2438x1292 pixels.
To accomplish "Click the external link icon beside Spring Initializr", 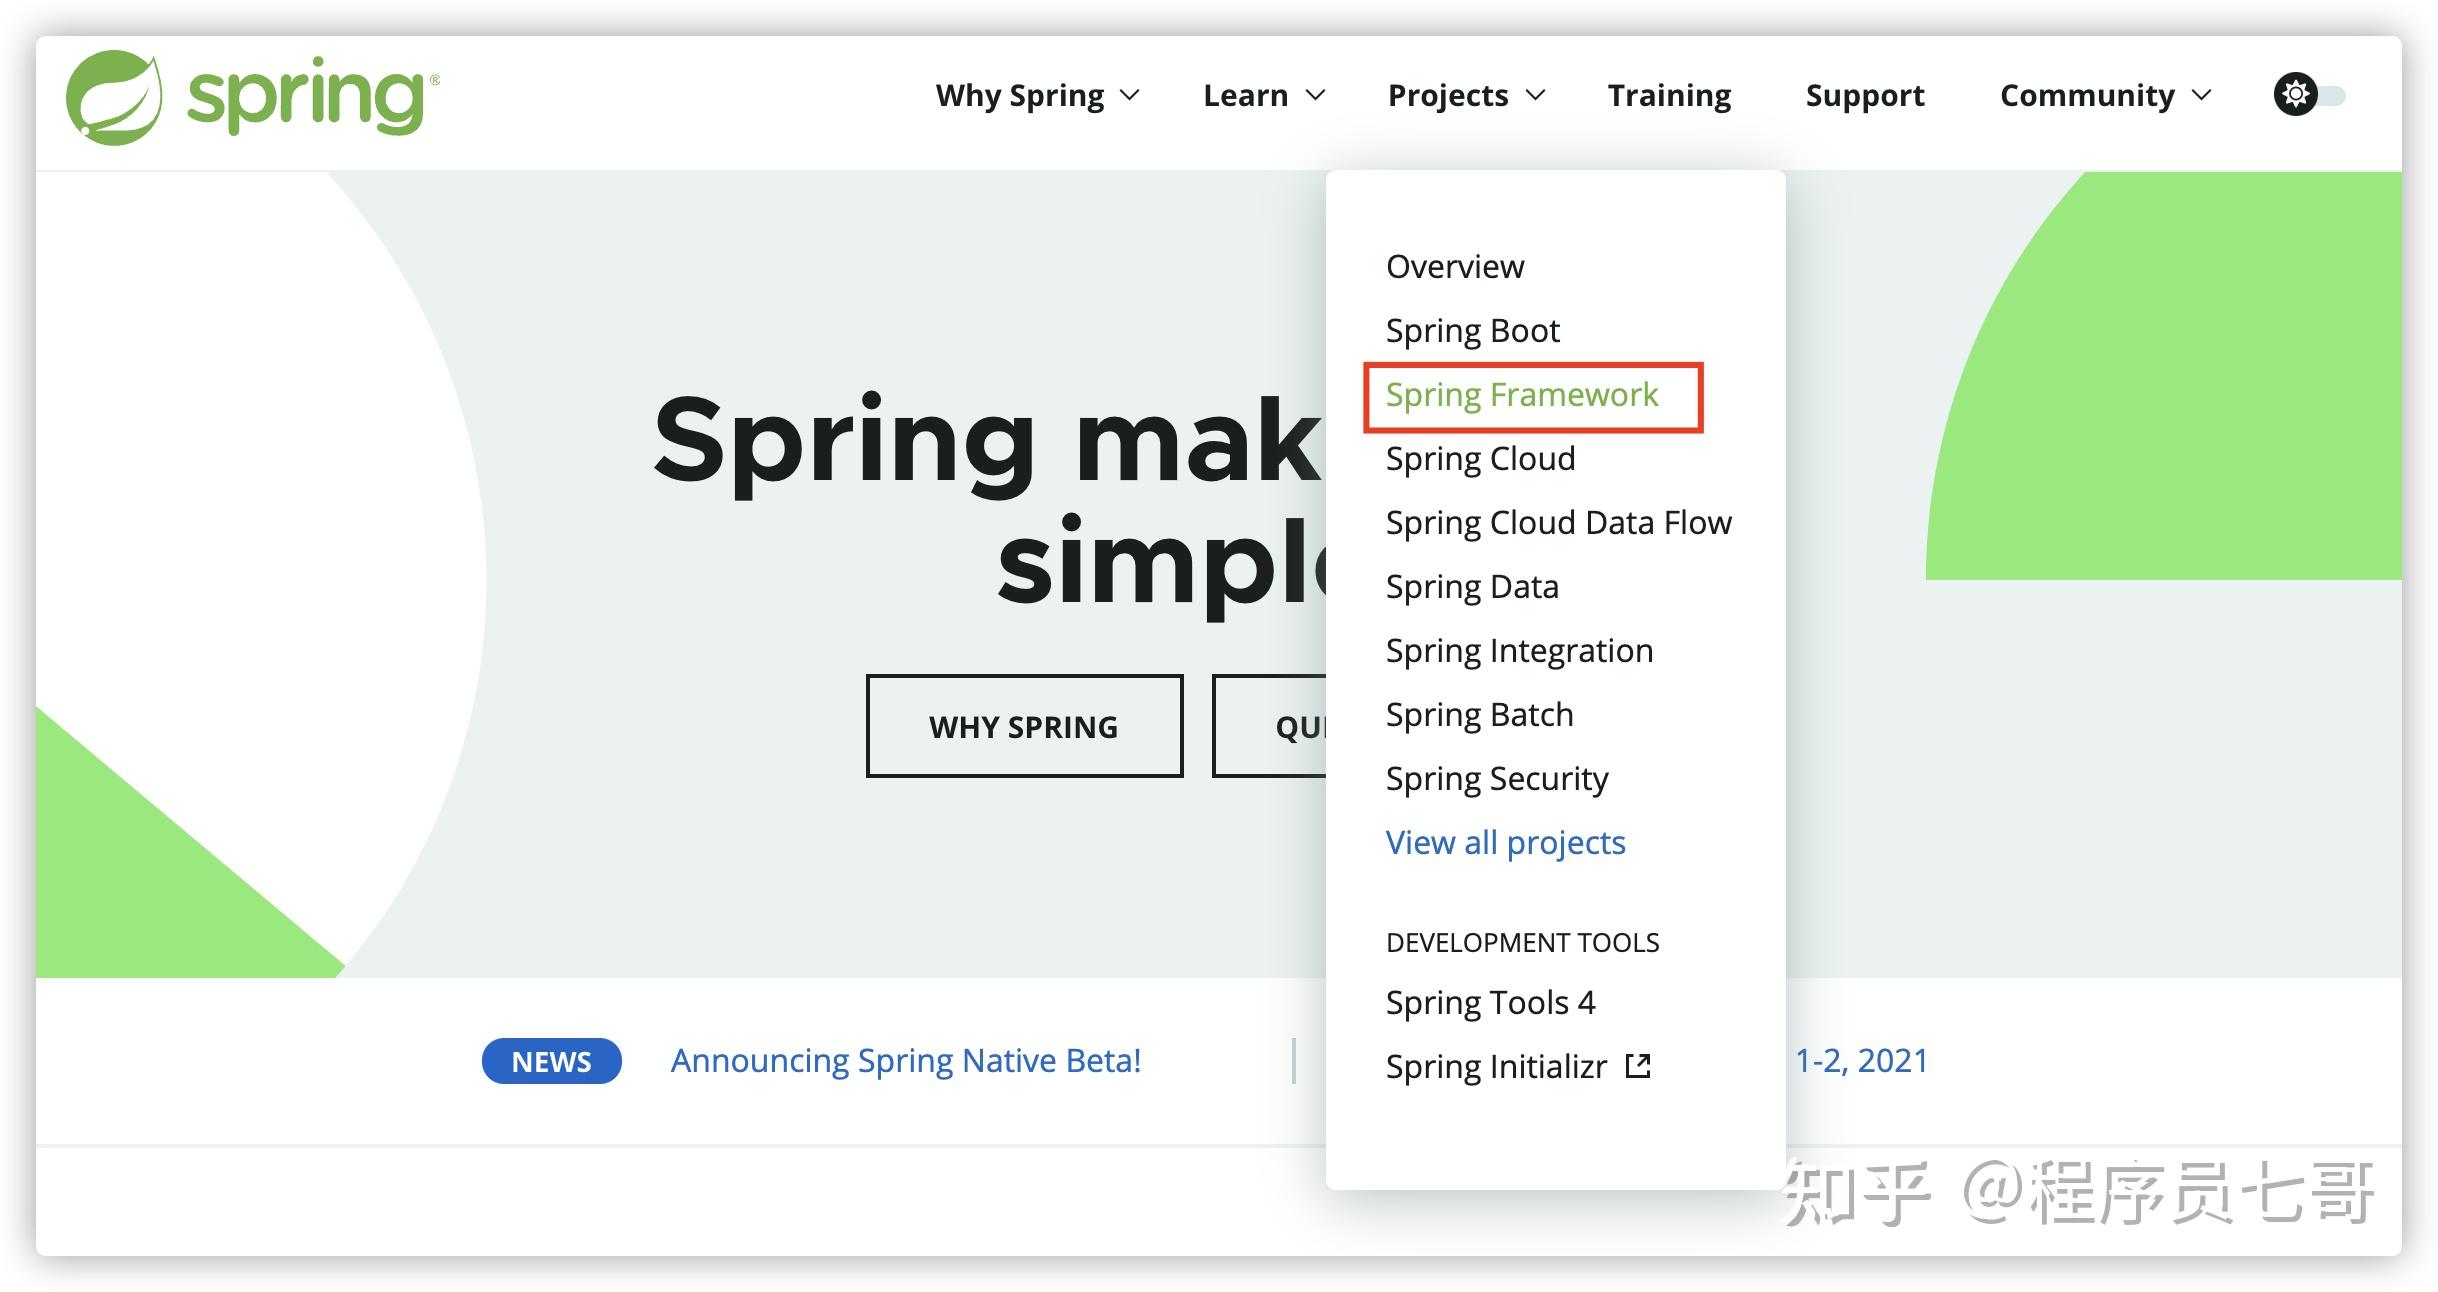I will pyautogui.click(x=1638, y=1066).
